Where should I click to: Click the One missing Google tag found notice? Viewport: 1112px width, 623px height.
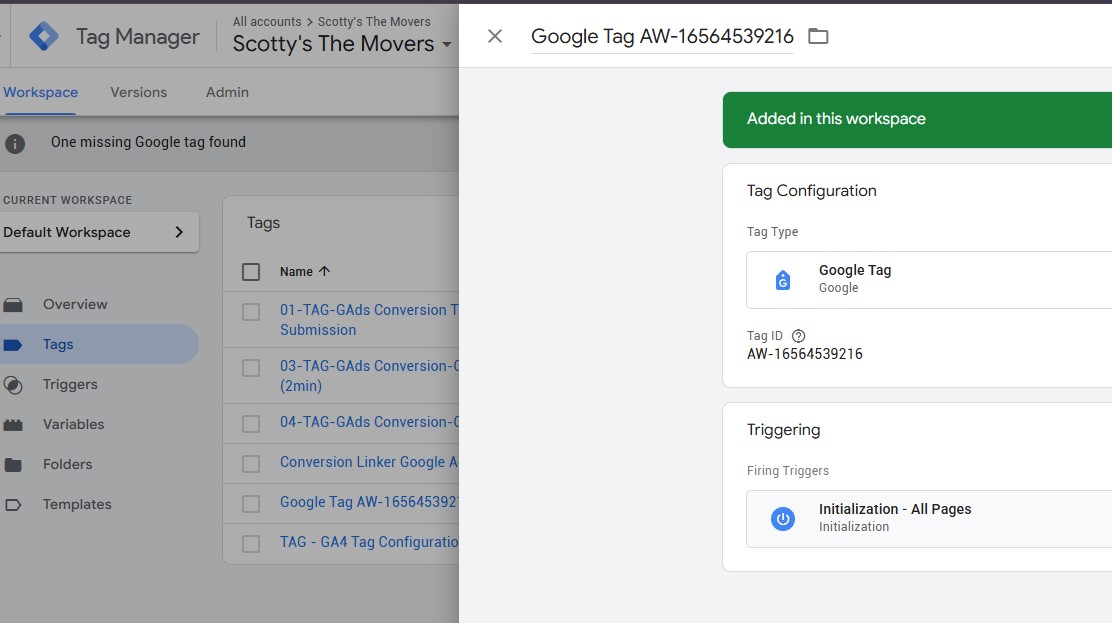tap(148, 142)
